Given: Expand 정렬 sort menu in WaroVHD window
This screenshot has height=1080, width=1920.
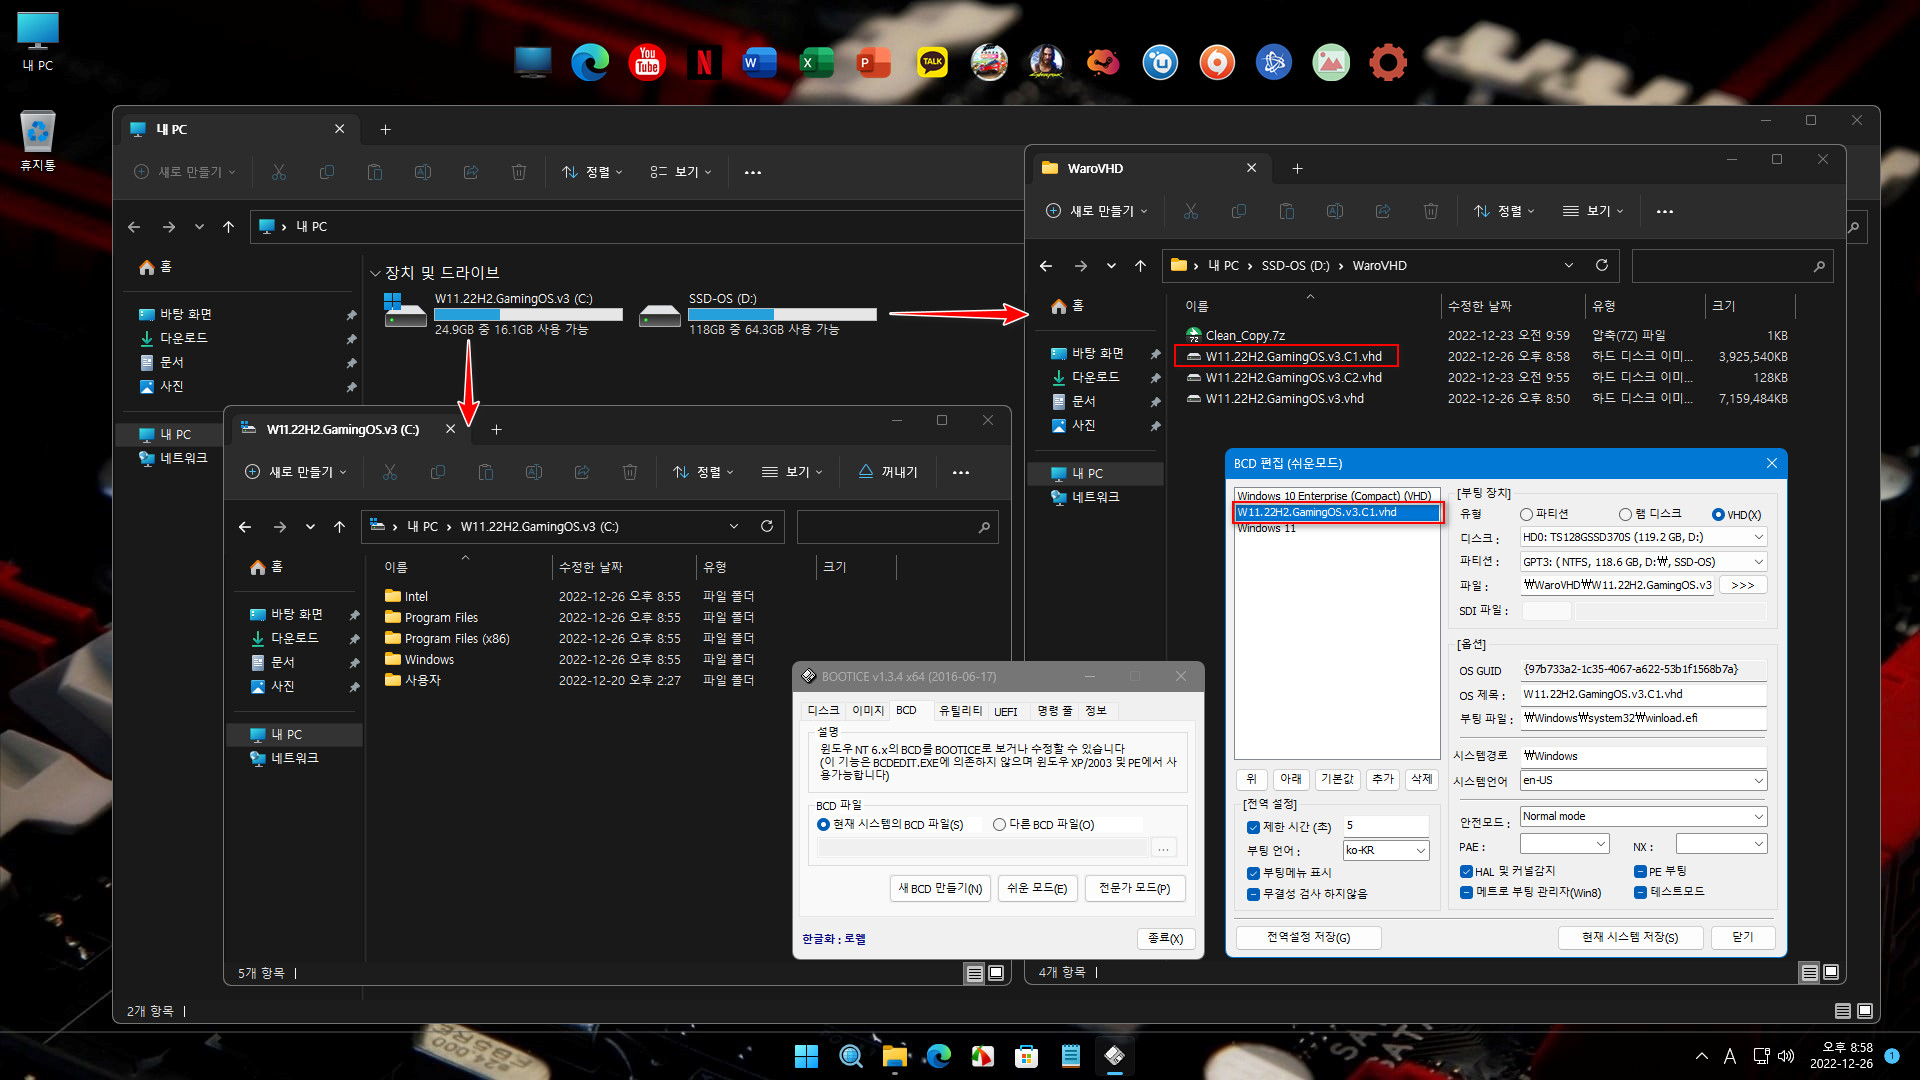Looking at the screenshot, I should (x=1503, y=211).
